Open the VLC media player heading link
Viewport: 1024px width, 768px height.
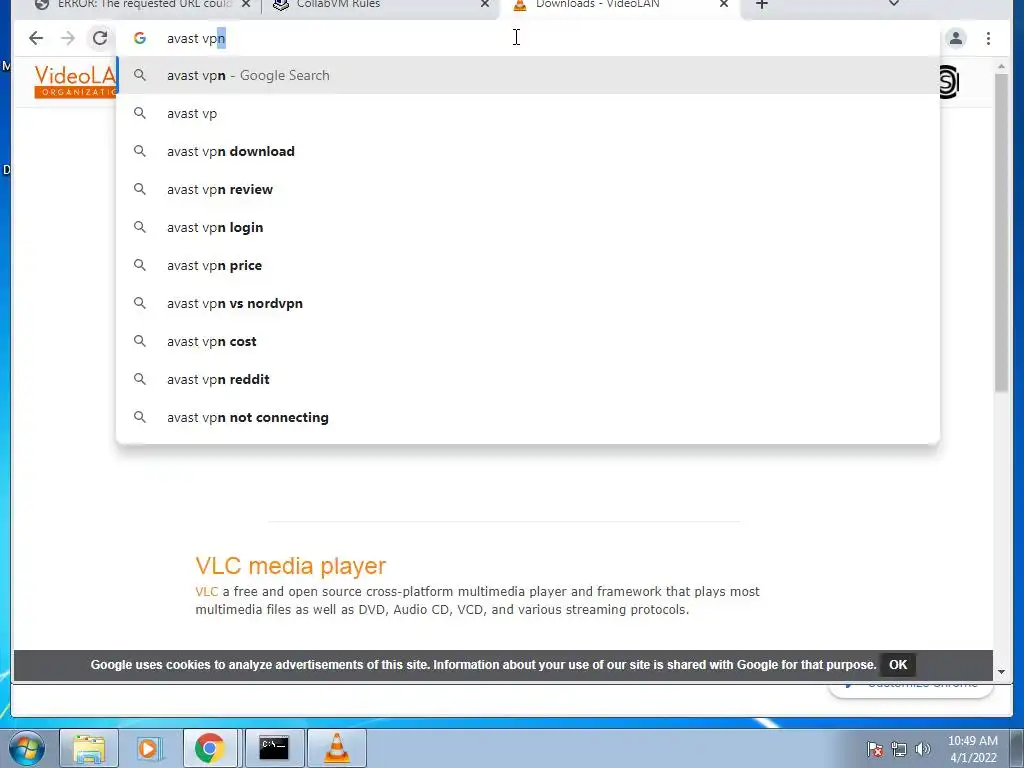(x=291, y=566)
